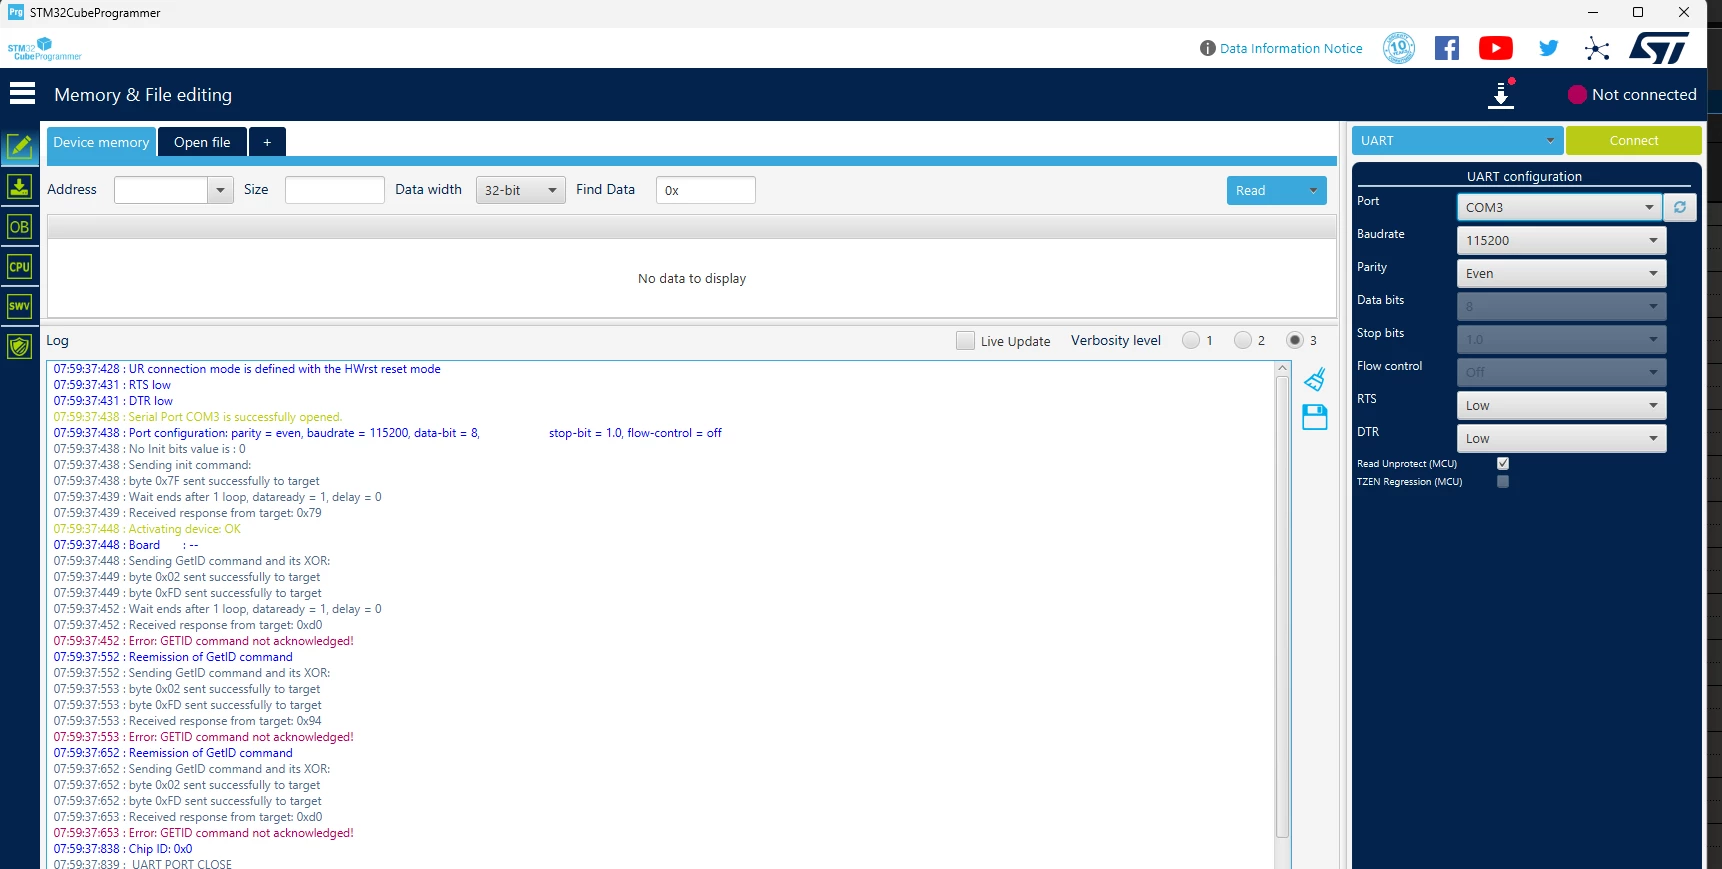This screenshot has height=869, width=1722.
Task: Click log line 'RTS low'
Action: (x=112, y=385)
